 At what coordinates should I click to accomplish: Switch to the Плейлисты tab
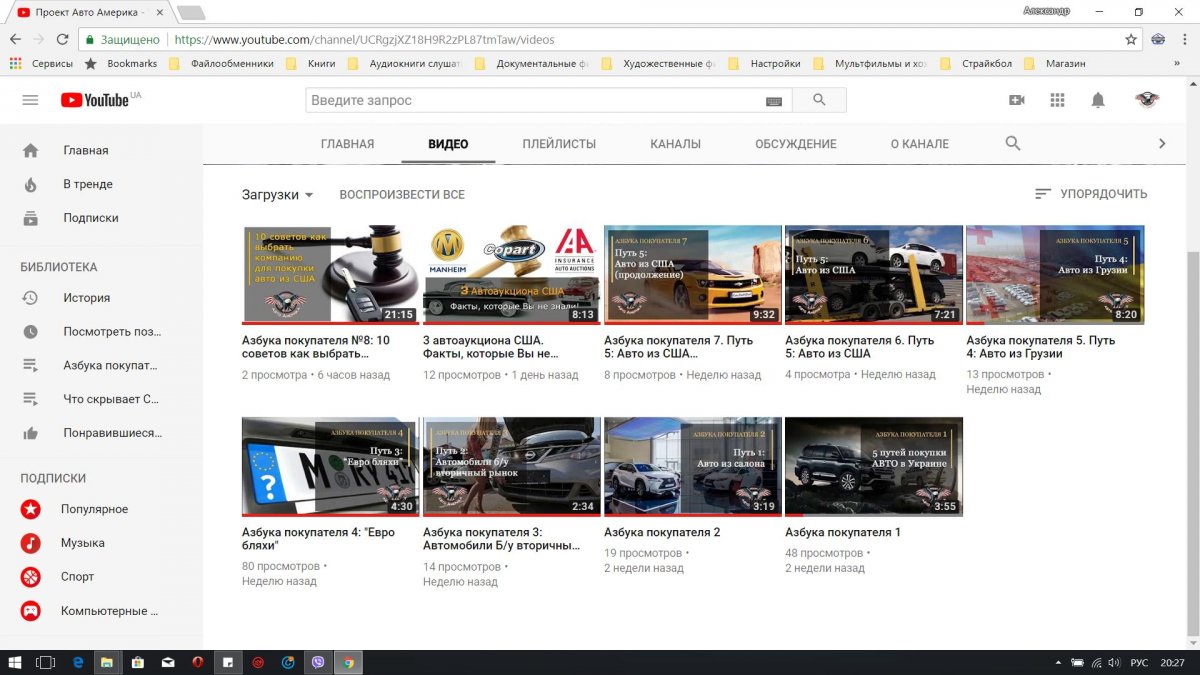click(x=559, y=144)
